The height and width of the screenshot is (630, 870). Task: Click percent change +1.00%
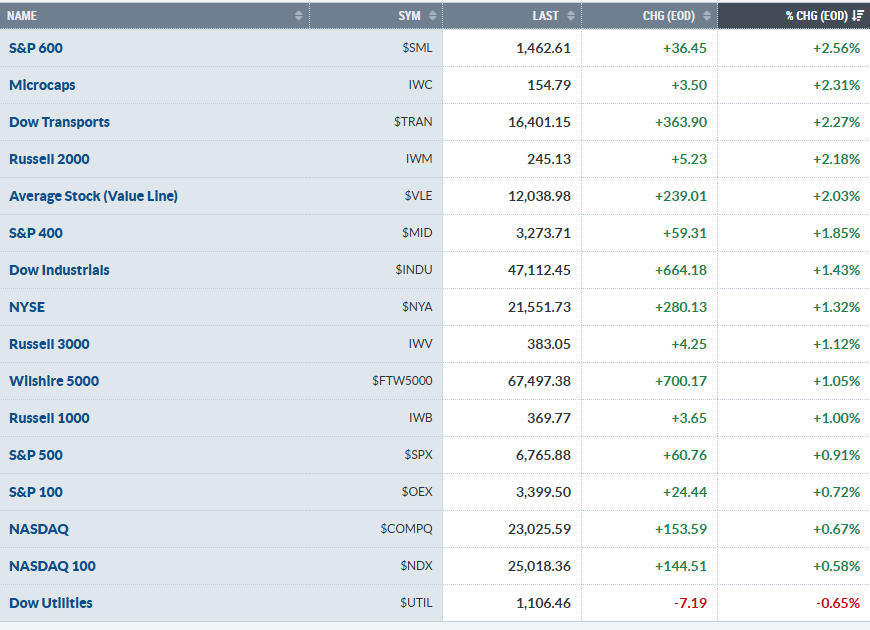pos(836,418)
